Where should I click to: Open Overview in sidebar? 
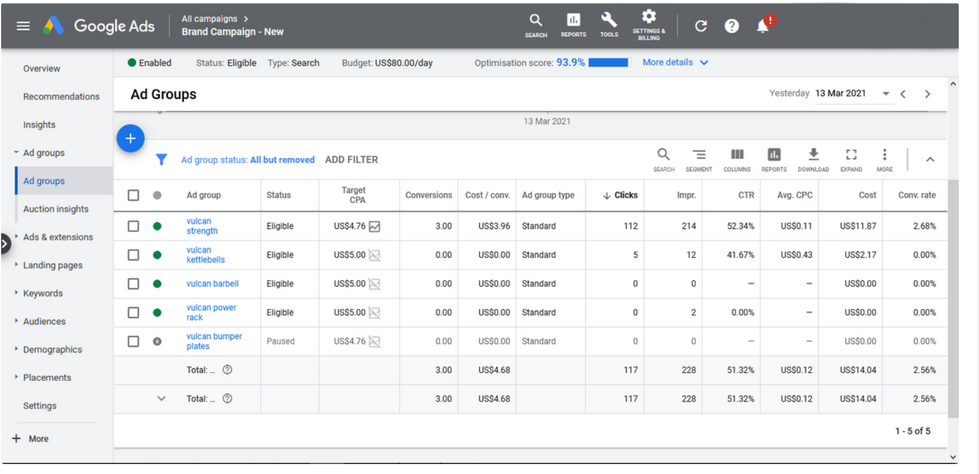tap(42, 69)
